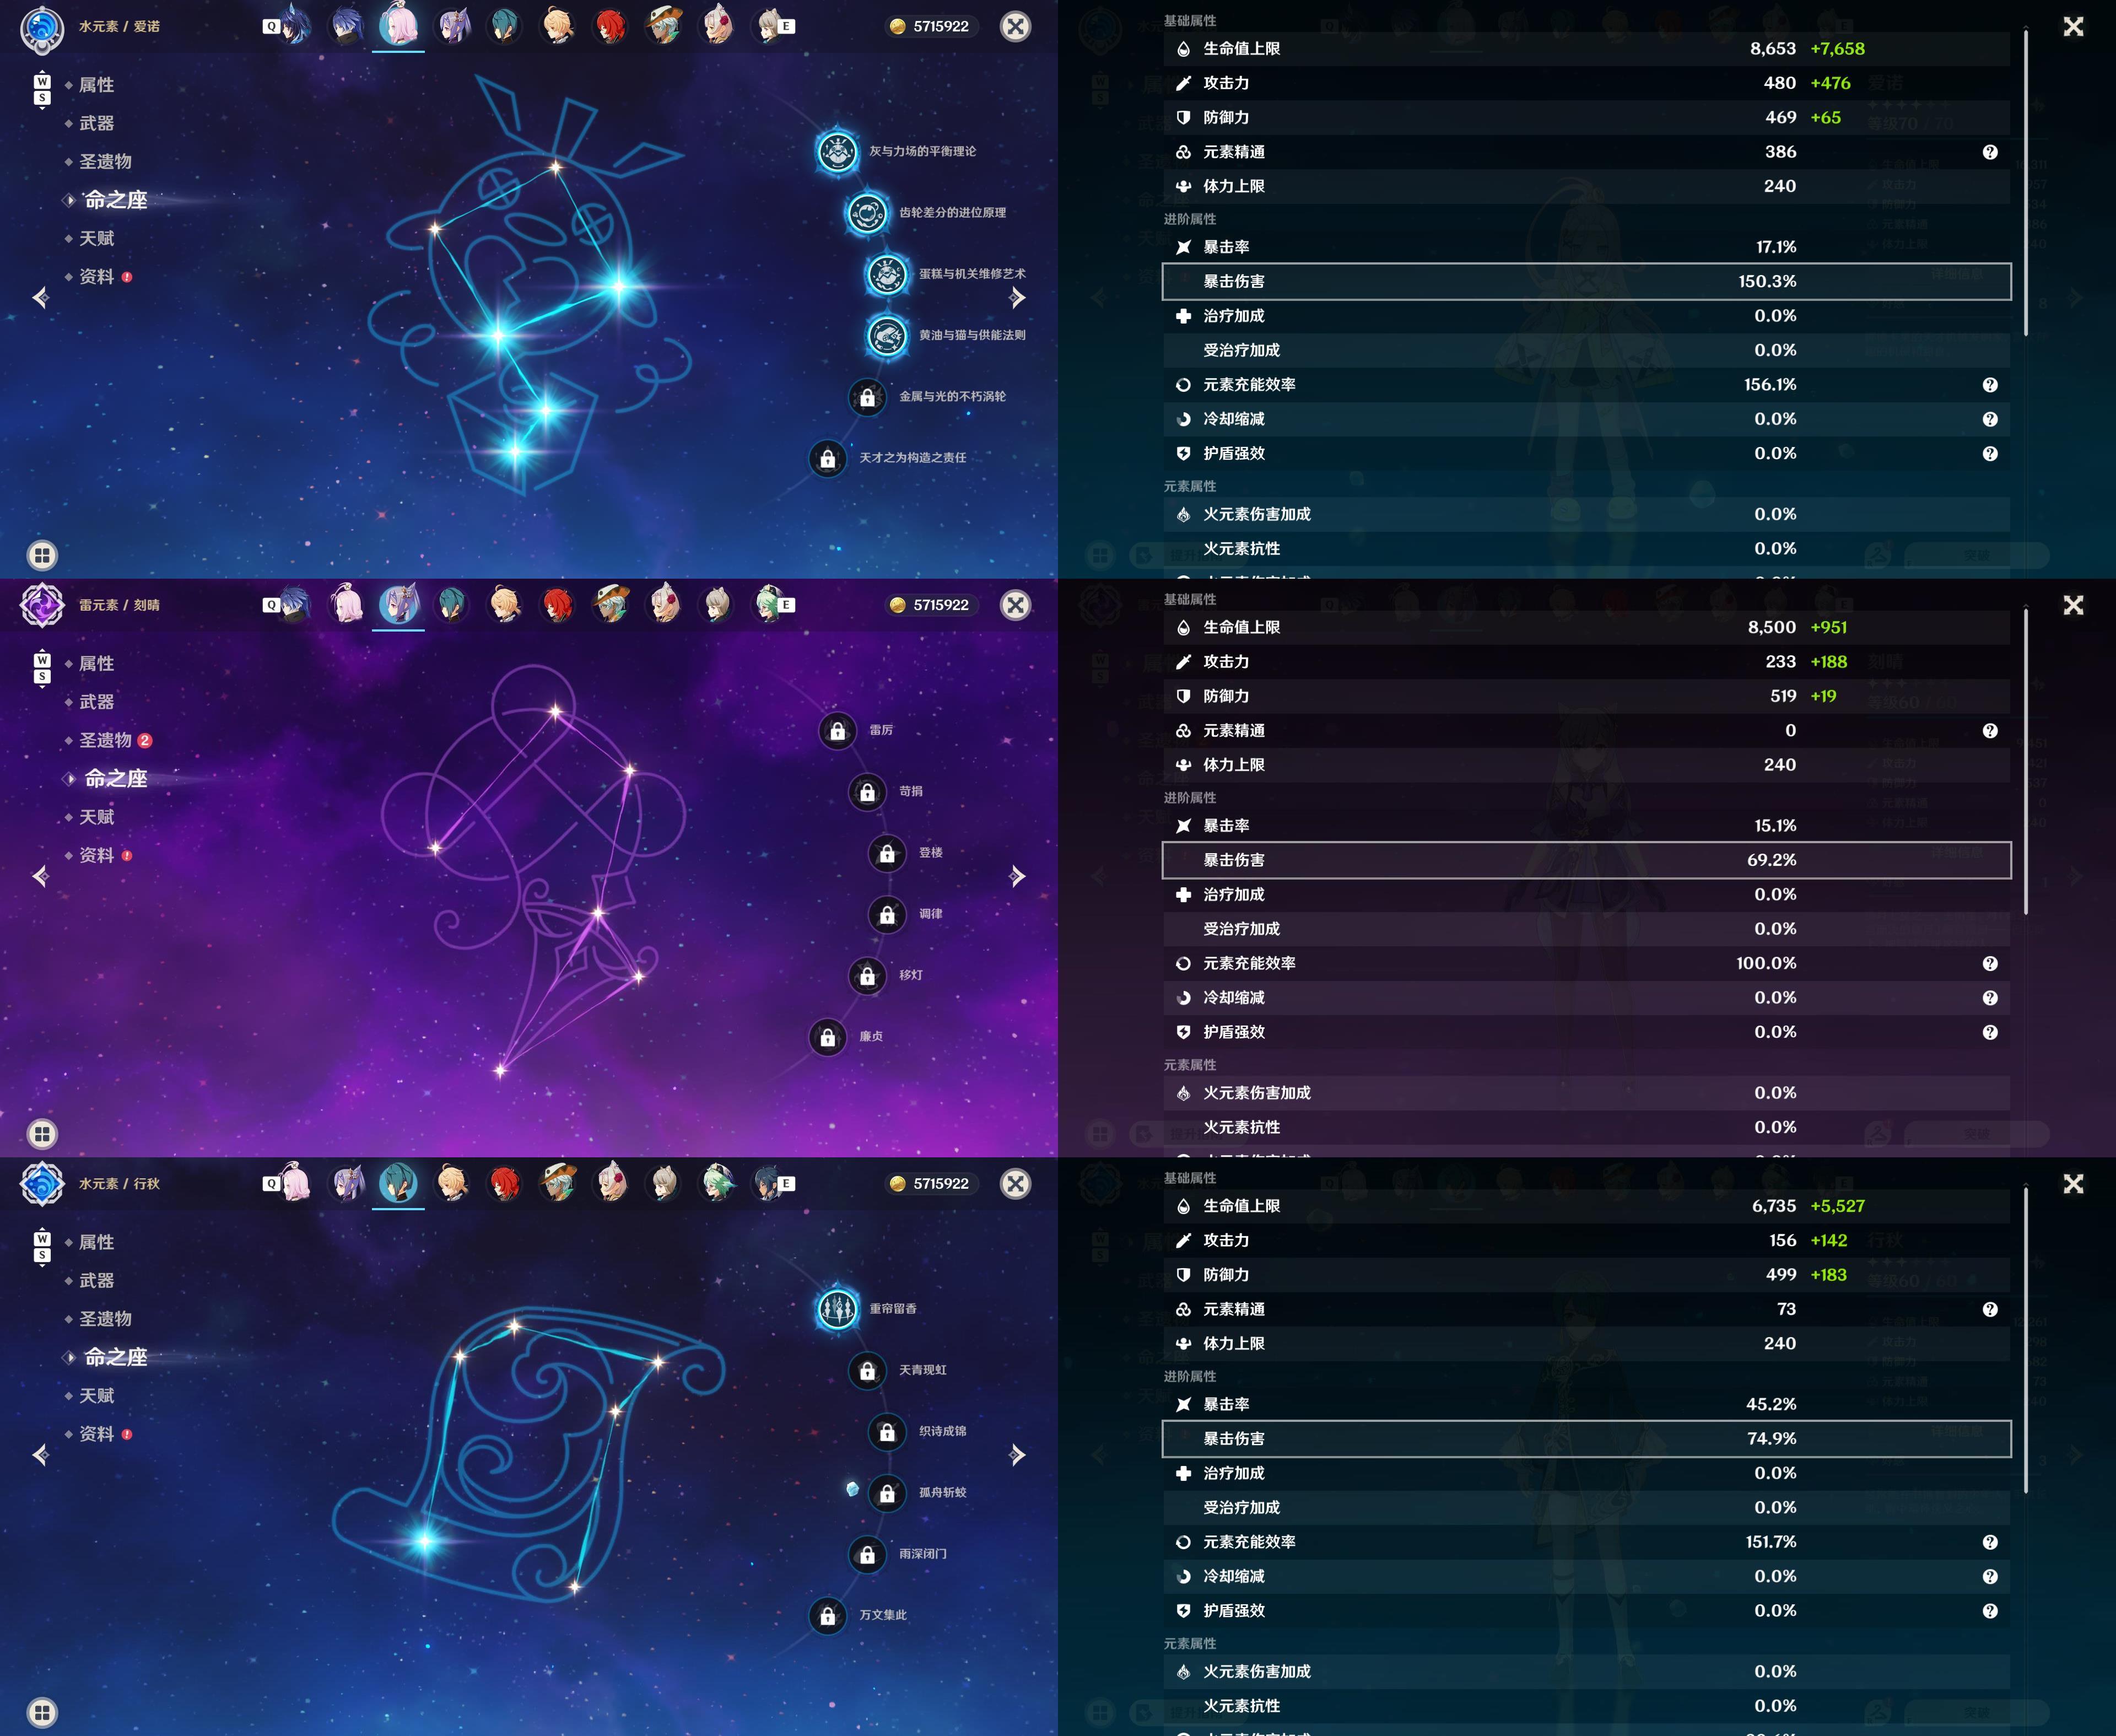Viewport: 2116px width, 1736px height.
Task: View the locked 孤舟斩蛟 constellation node
Action: point(887,1493)
